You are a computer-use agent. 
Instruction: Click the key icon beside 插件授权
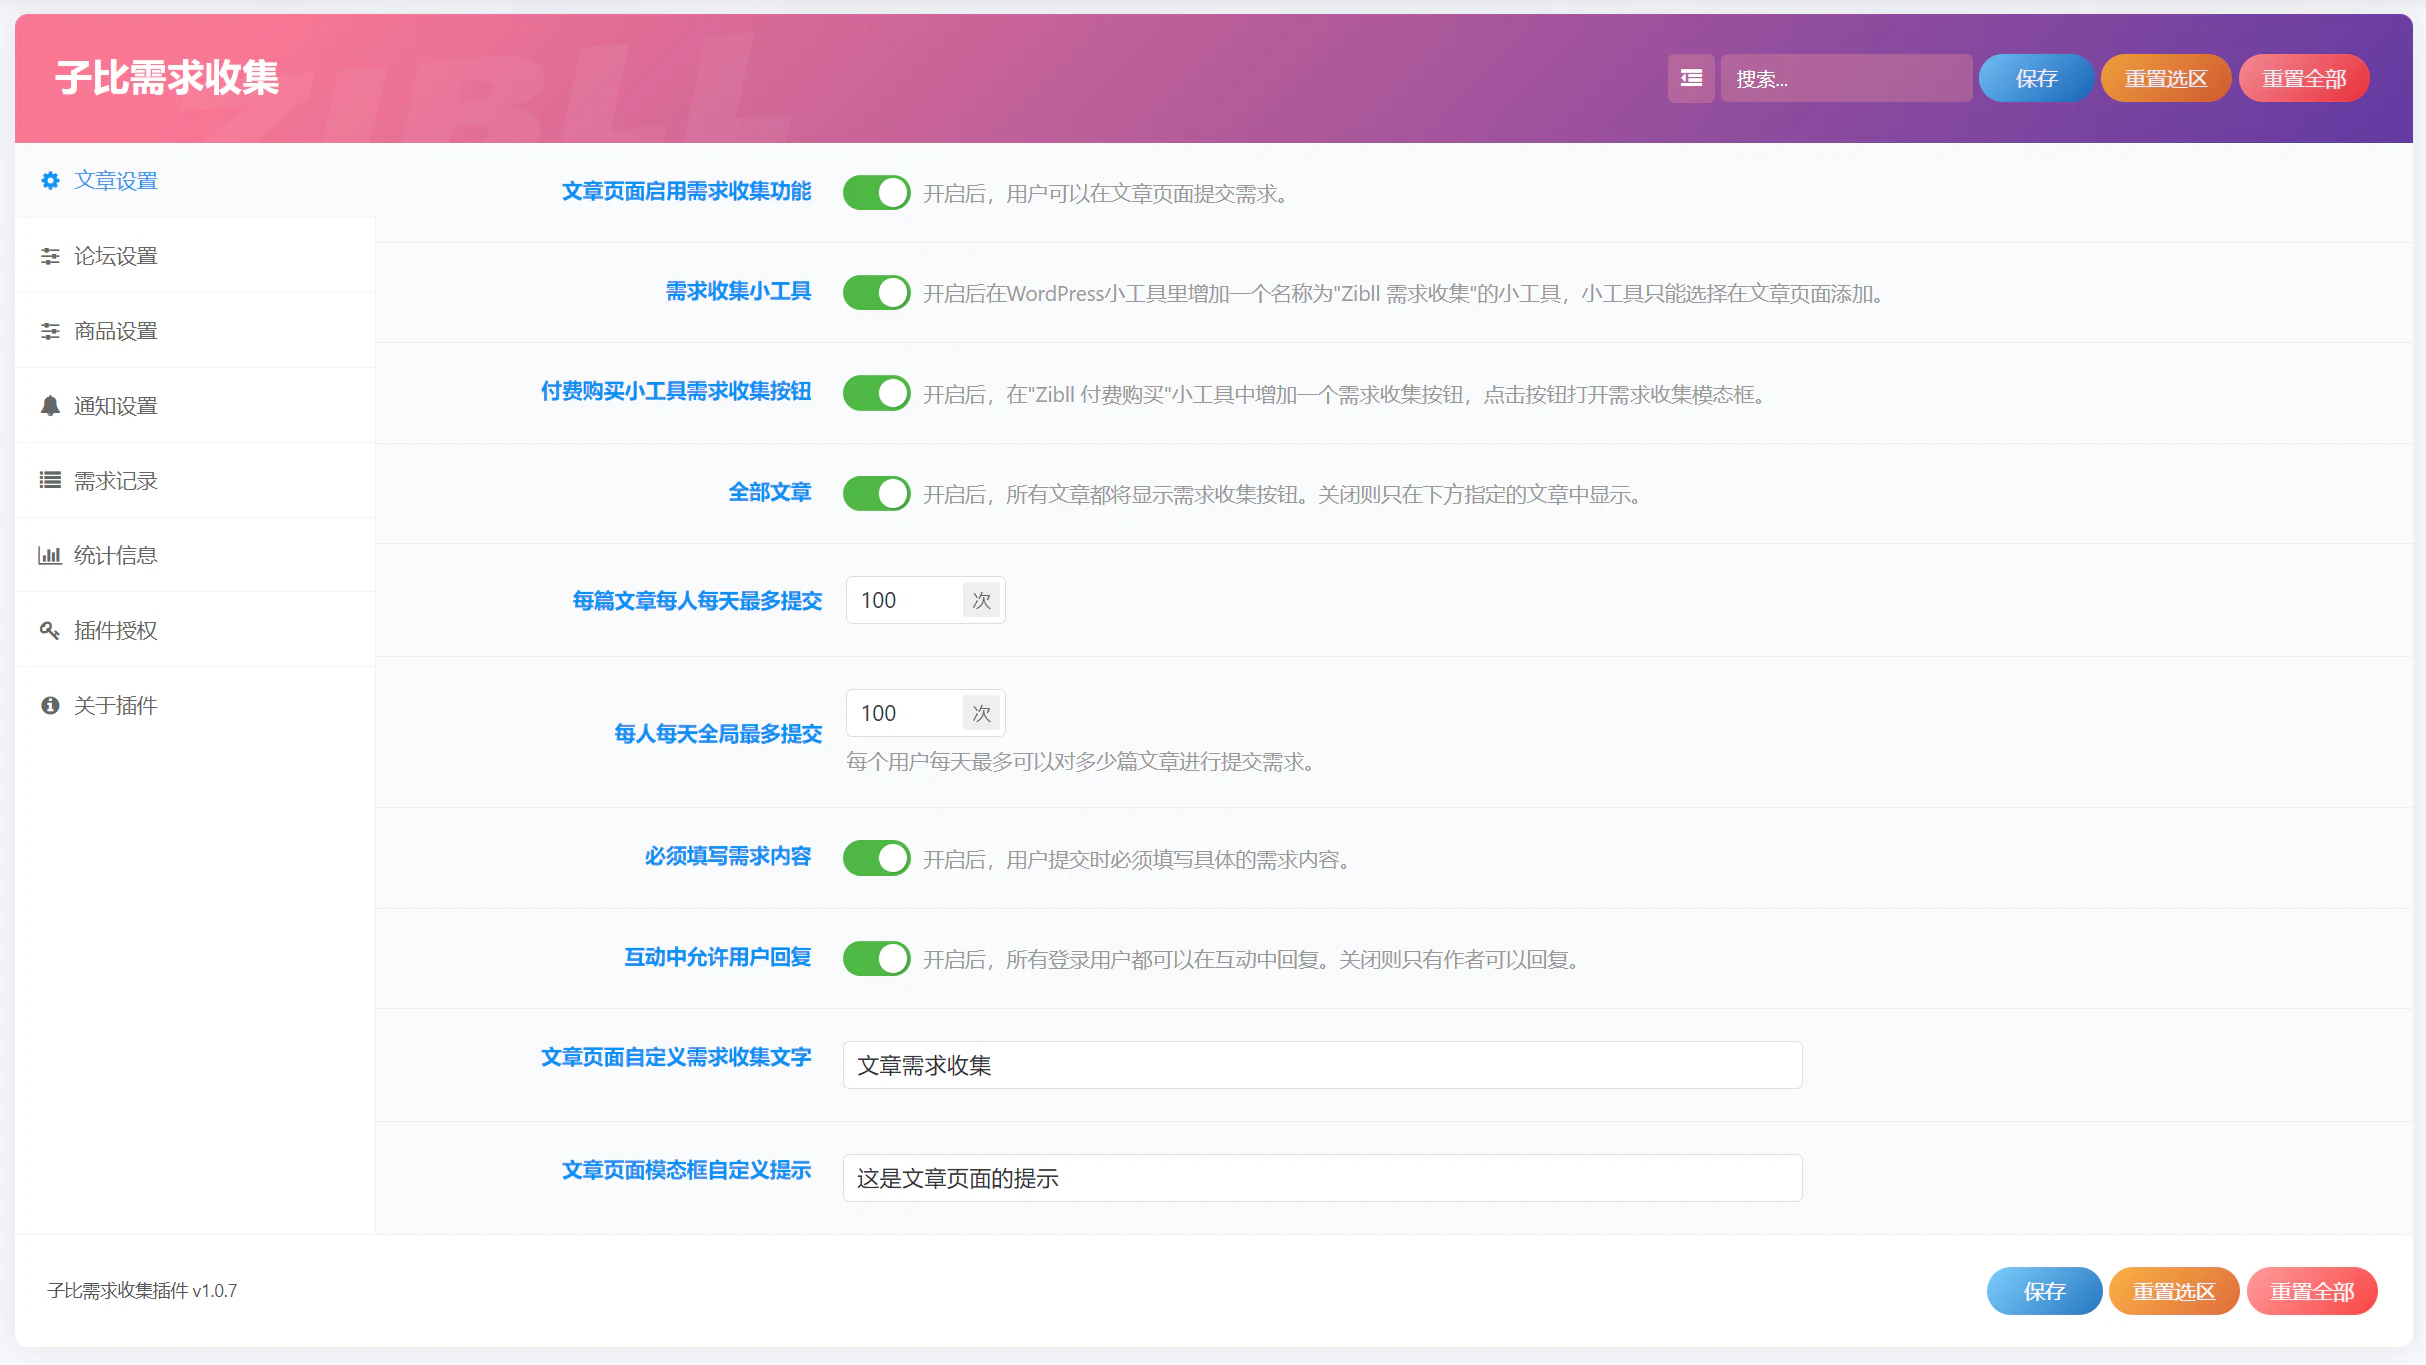tap(50, 630)
